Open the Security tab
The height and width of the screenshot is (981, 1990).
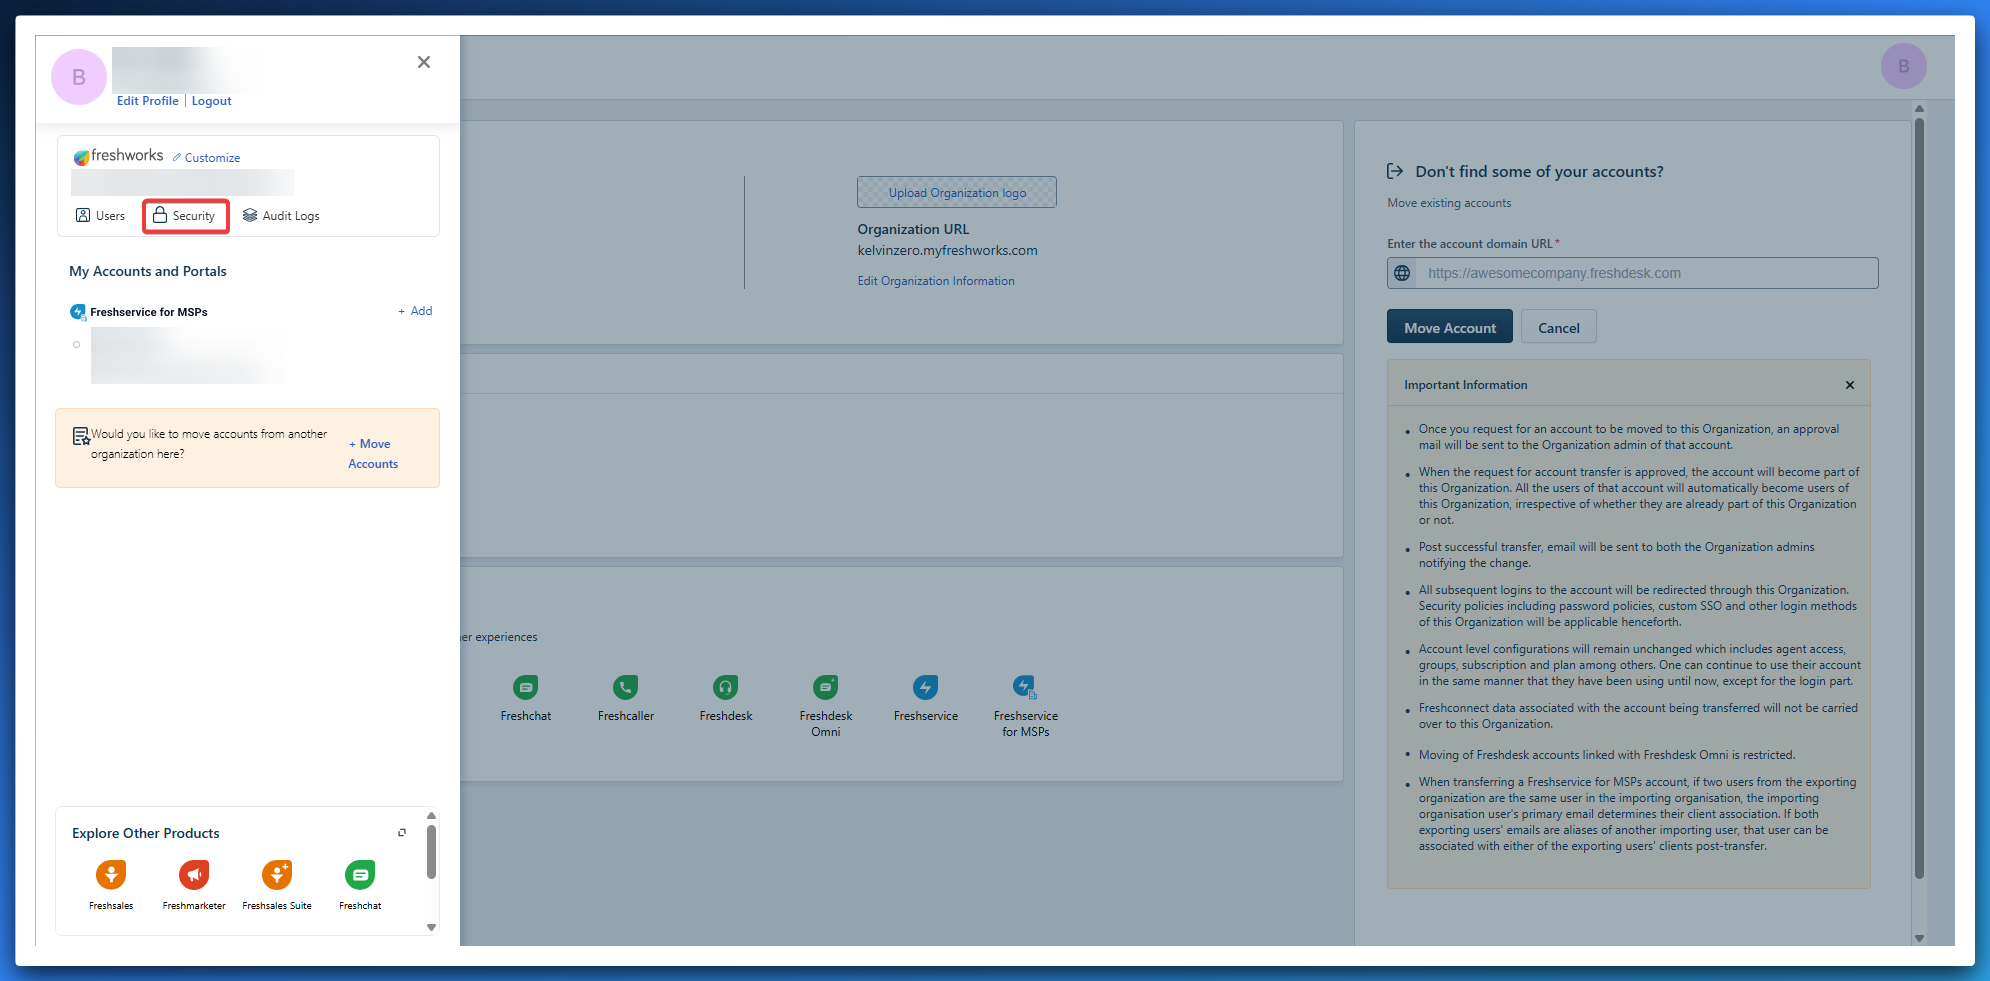pyautogui.click(x=186, y=216)
